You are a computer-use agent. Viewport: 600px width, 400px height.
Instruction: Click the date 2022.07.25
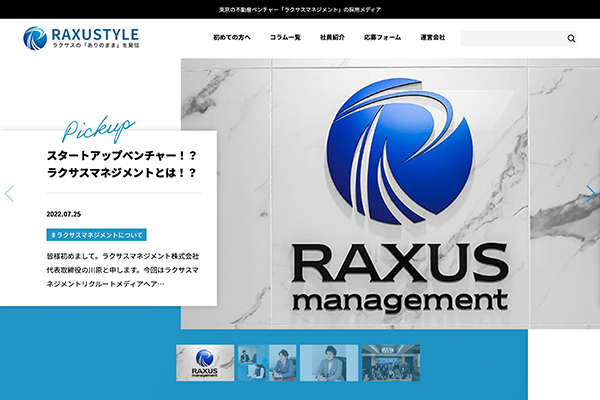click(64, 214)
